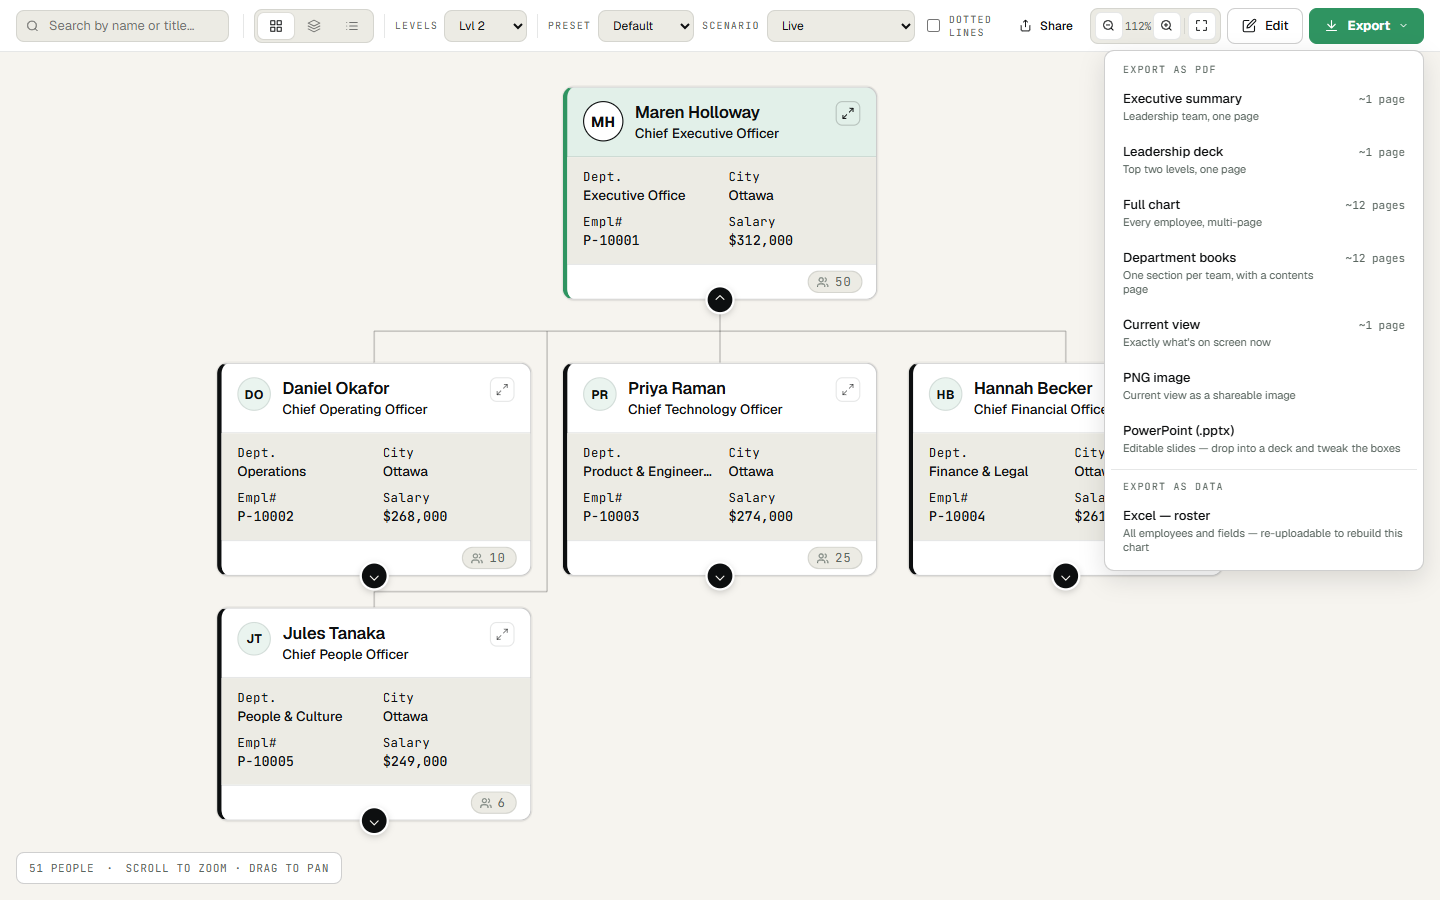Viewport: 1440px width, 900px height.
Task: Expand reports under Priya Raman's card
Action: point(720,576)
